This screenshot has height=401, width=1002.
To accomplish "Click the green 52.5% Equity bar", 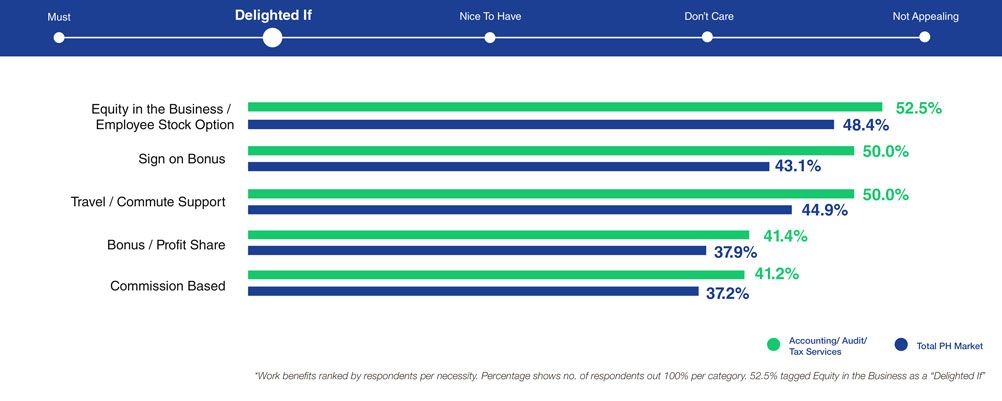I will [x=565, y=107].
